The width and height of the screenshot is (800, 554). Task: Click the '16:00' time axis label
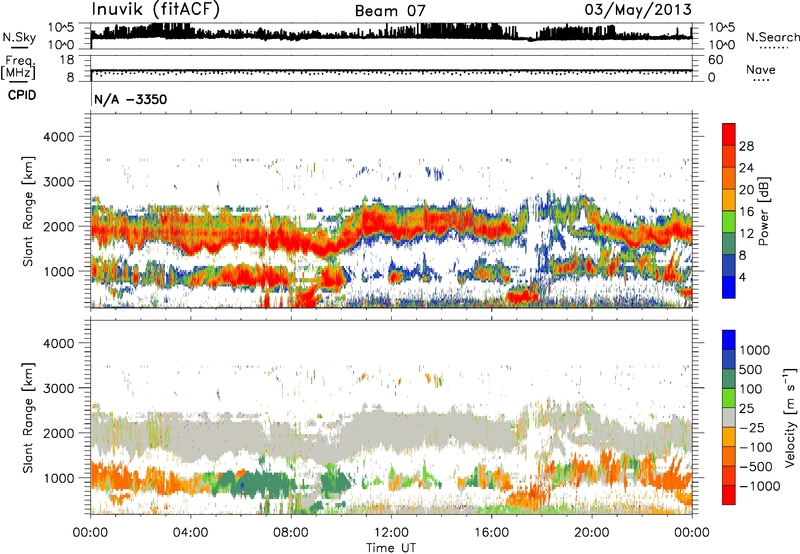[491, 533]
